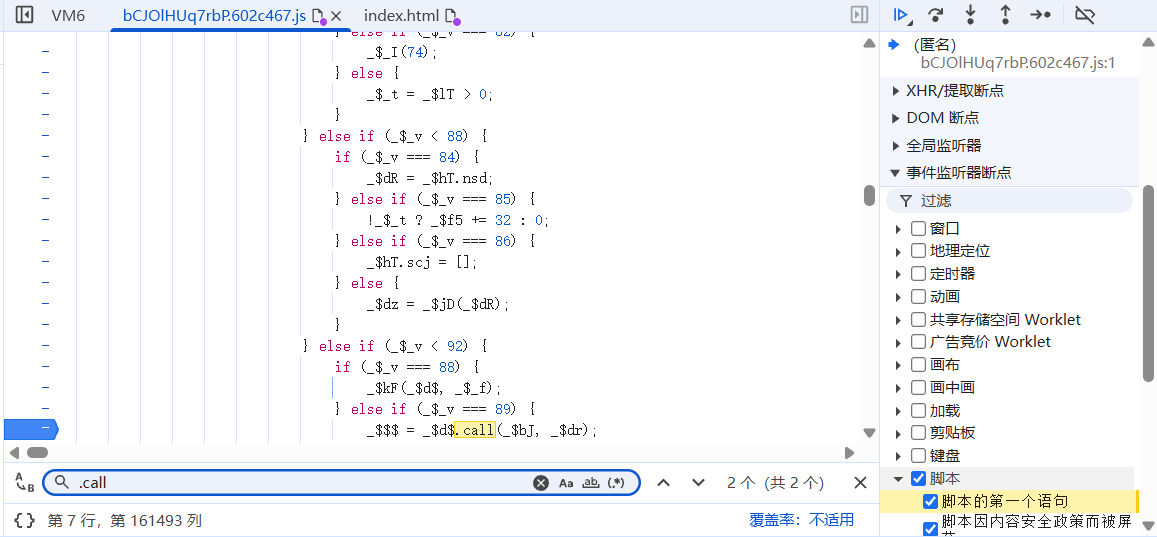Jump to next search result

(x=698, y=483)
